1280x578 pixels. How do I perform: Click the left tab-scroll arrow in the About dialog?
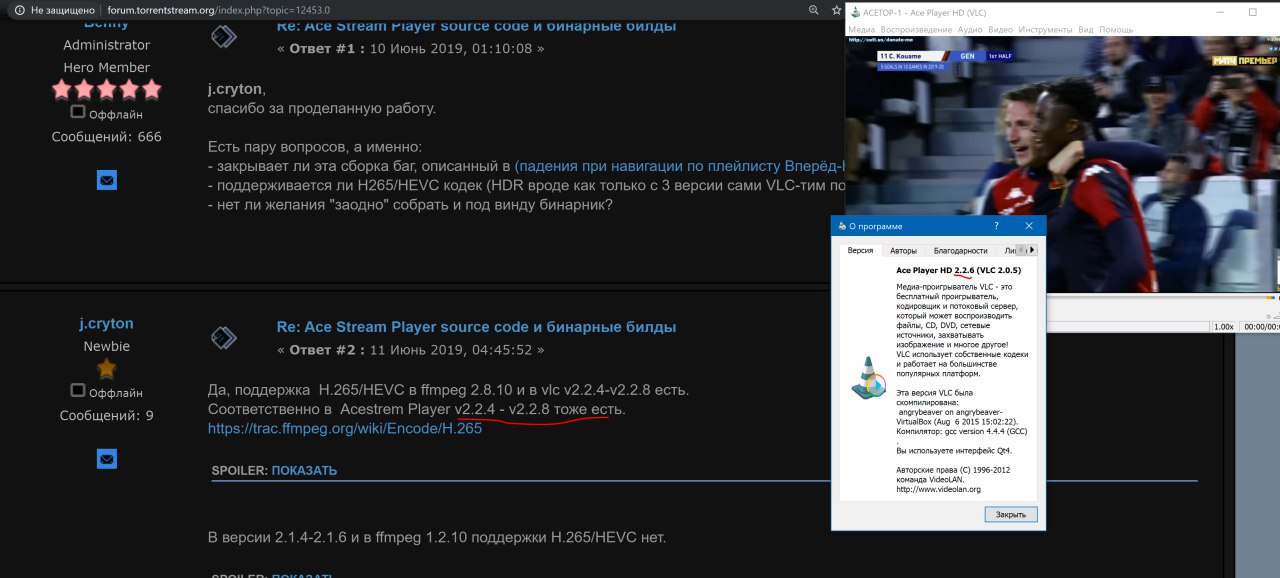[1022, 250]
